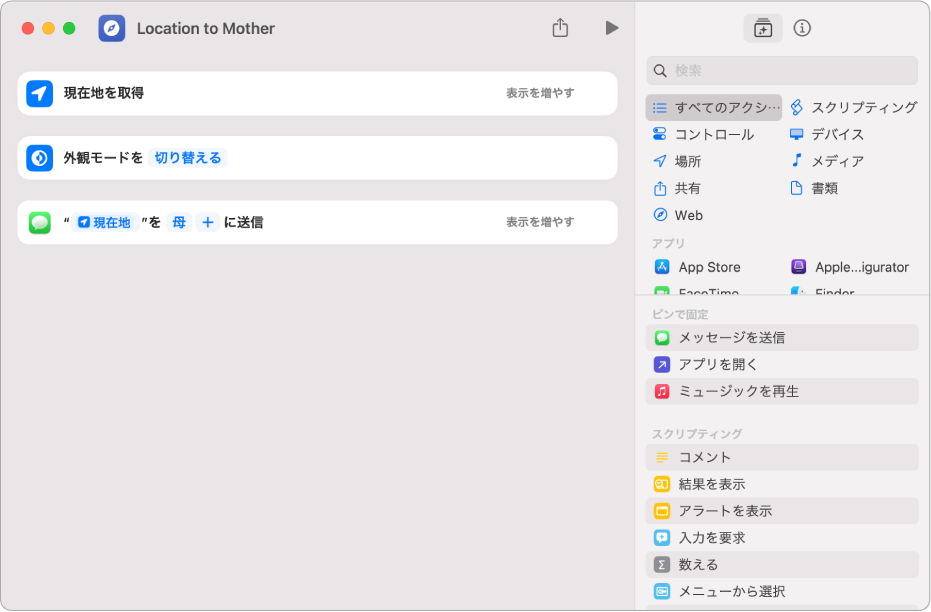Click the Location to Mother title
The height and width of the screenshot is (612, 931).
pyautogui.click(x=205, y=28)
